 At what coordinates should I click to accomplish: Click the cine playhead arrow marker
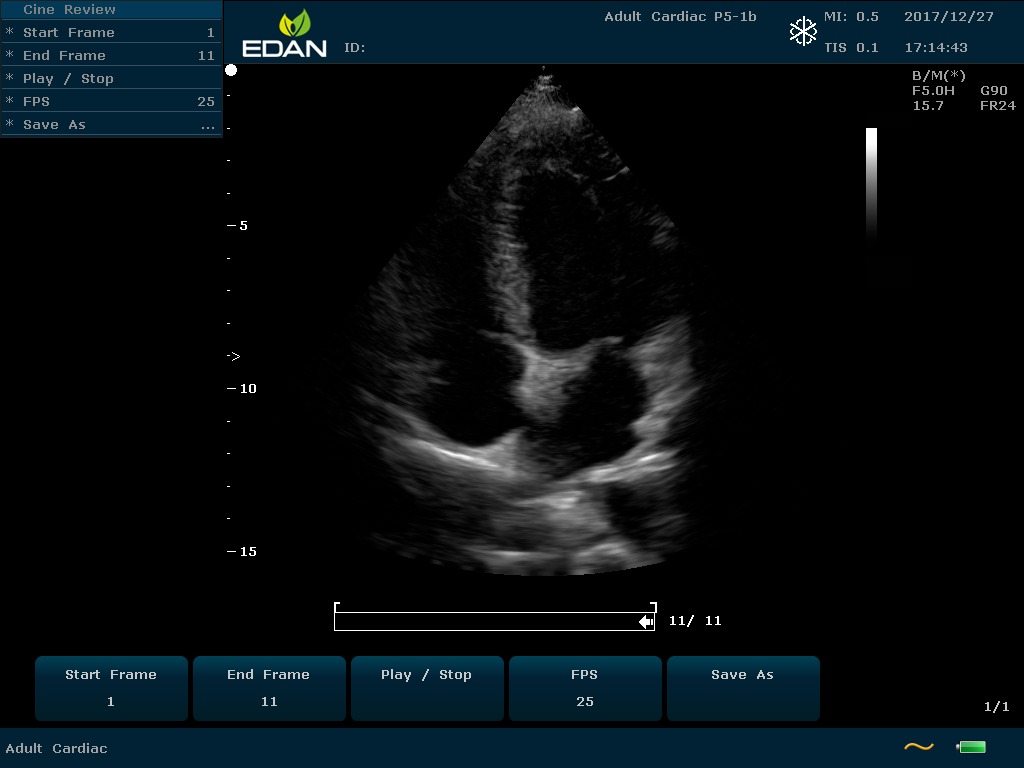(x=646, y=622)
